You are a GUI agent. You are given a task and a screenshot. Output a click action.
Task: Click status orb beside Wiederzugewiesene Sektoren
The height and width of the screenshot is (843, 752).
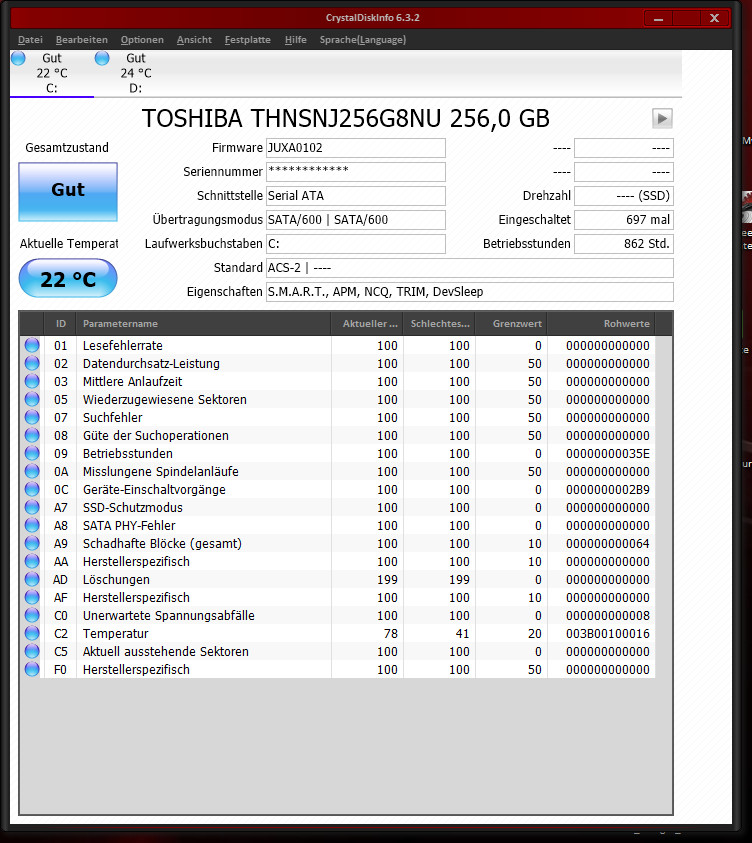32,399
